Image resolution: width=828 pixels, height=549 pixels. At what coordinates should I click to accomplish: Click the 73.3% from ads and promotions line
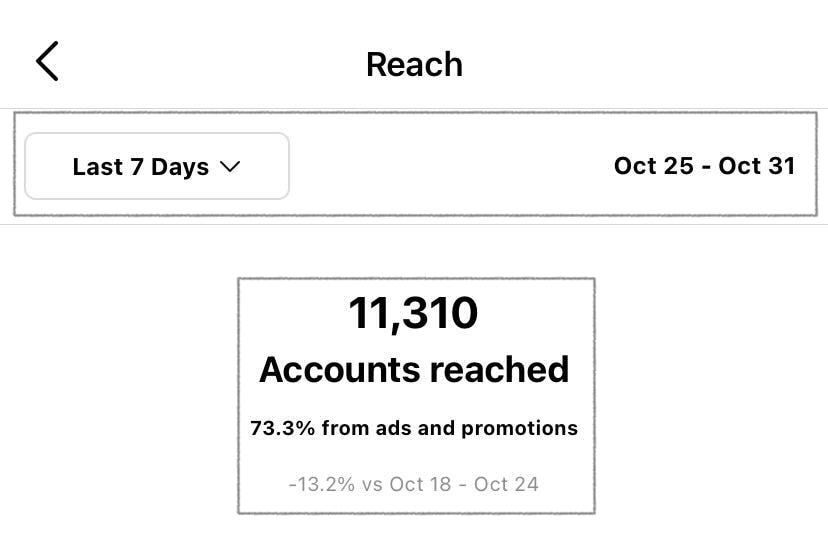(414, 428)
